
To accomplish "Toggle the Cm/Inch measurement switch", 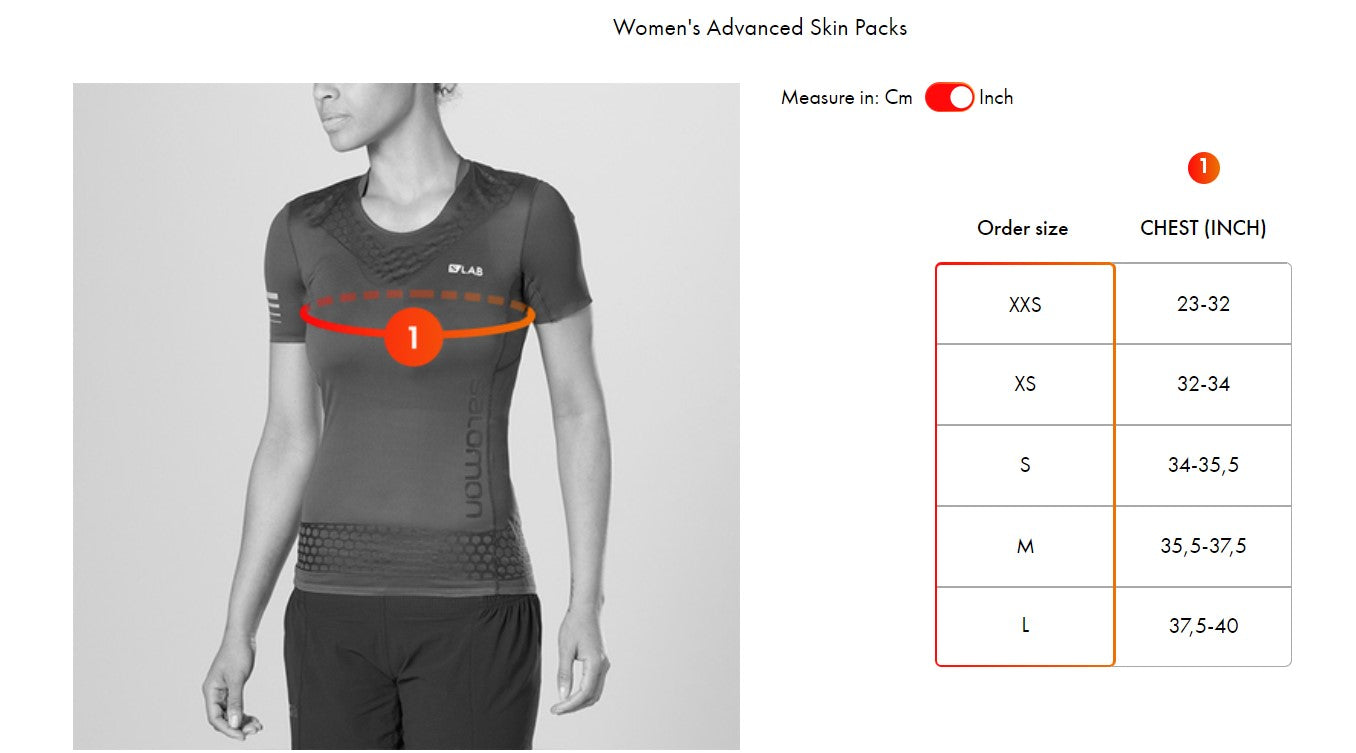I will coord(949,97).
